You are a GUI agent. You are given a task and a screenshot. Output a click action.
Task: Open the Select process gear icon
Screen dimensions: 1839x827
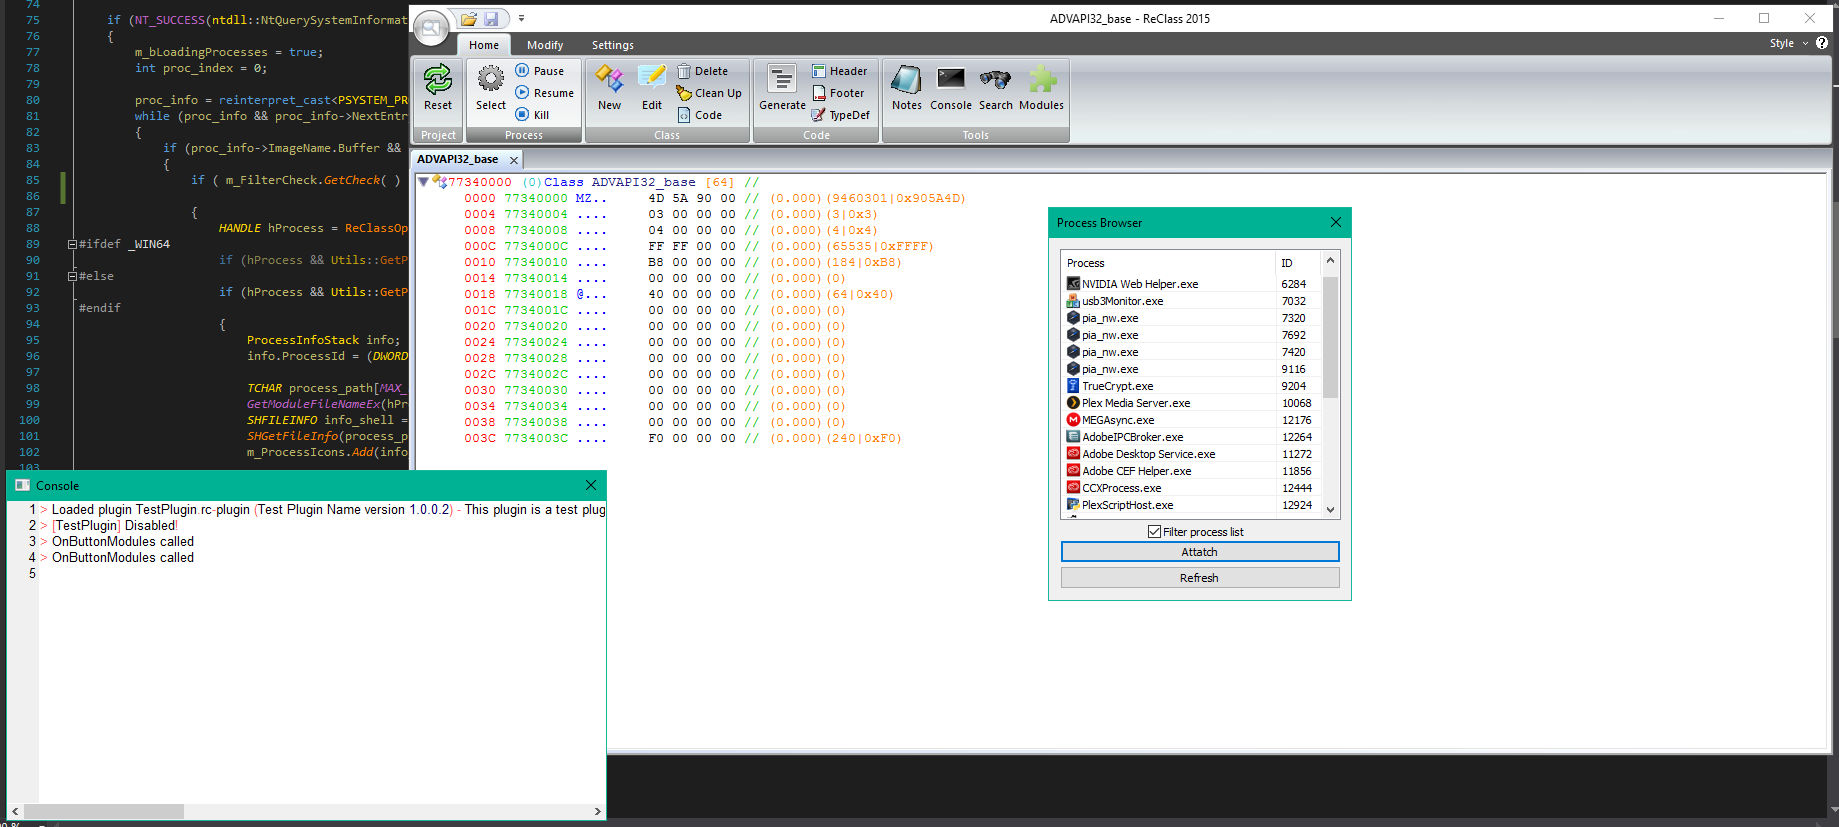490,80
